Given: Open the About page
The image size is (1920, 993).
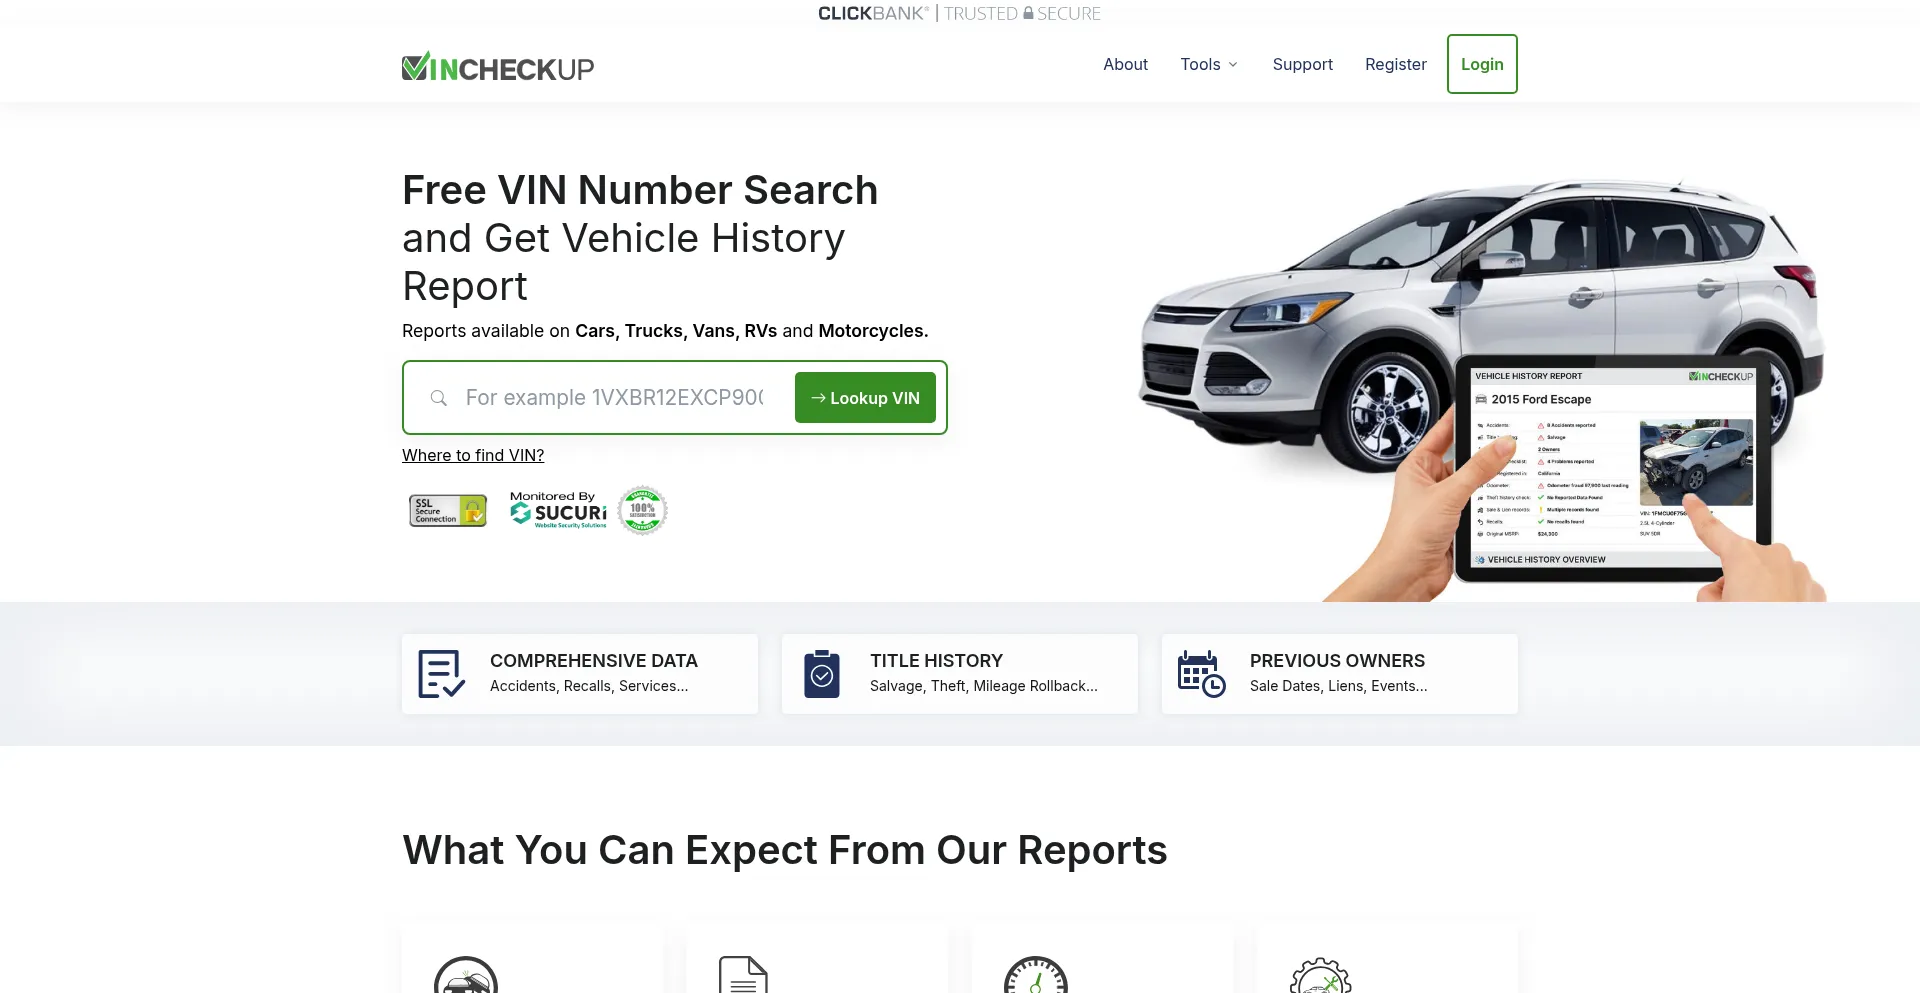Looking at the screenshot, I should tap(1125, 64).
